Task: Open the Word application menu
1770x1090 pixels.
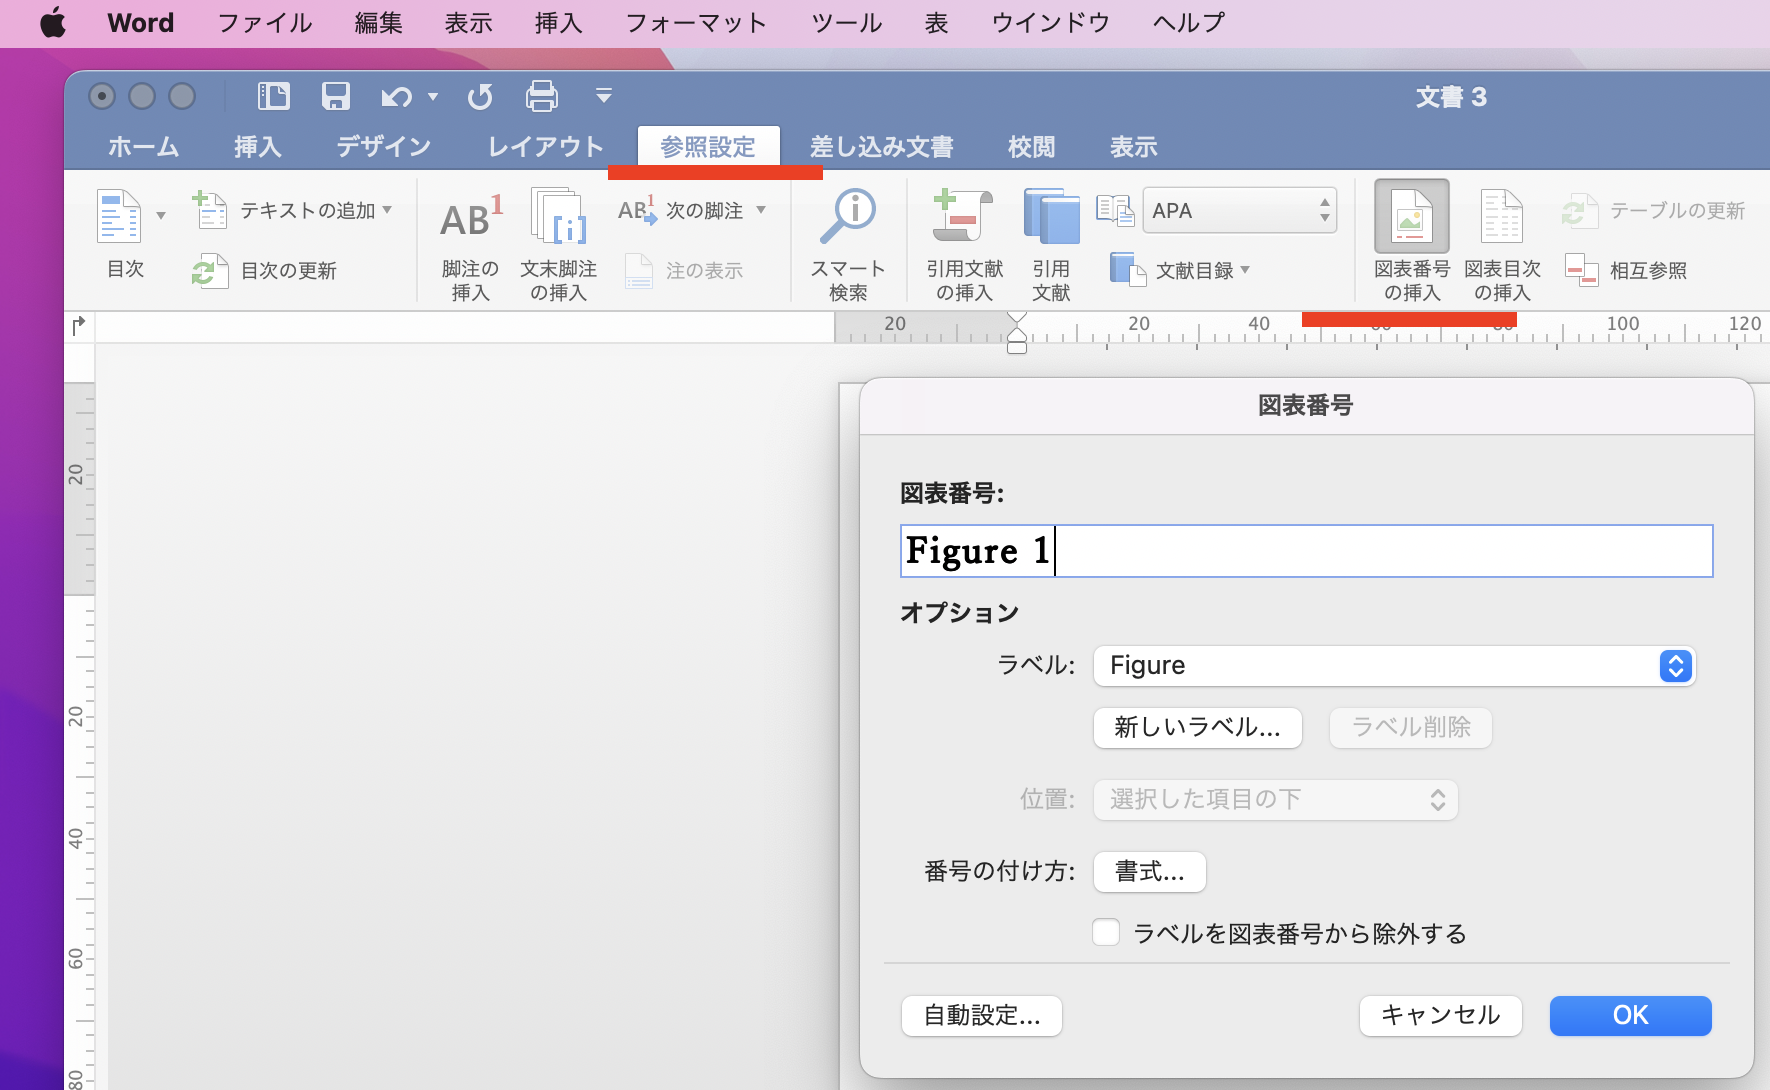Action: [140, 22]
